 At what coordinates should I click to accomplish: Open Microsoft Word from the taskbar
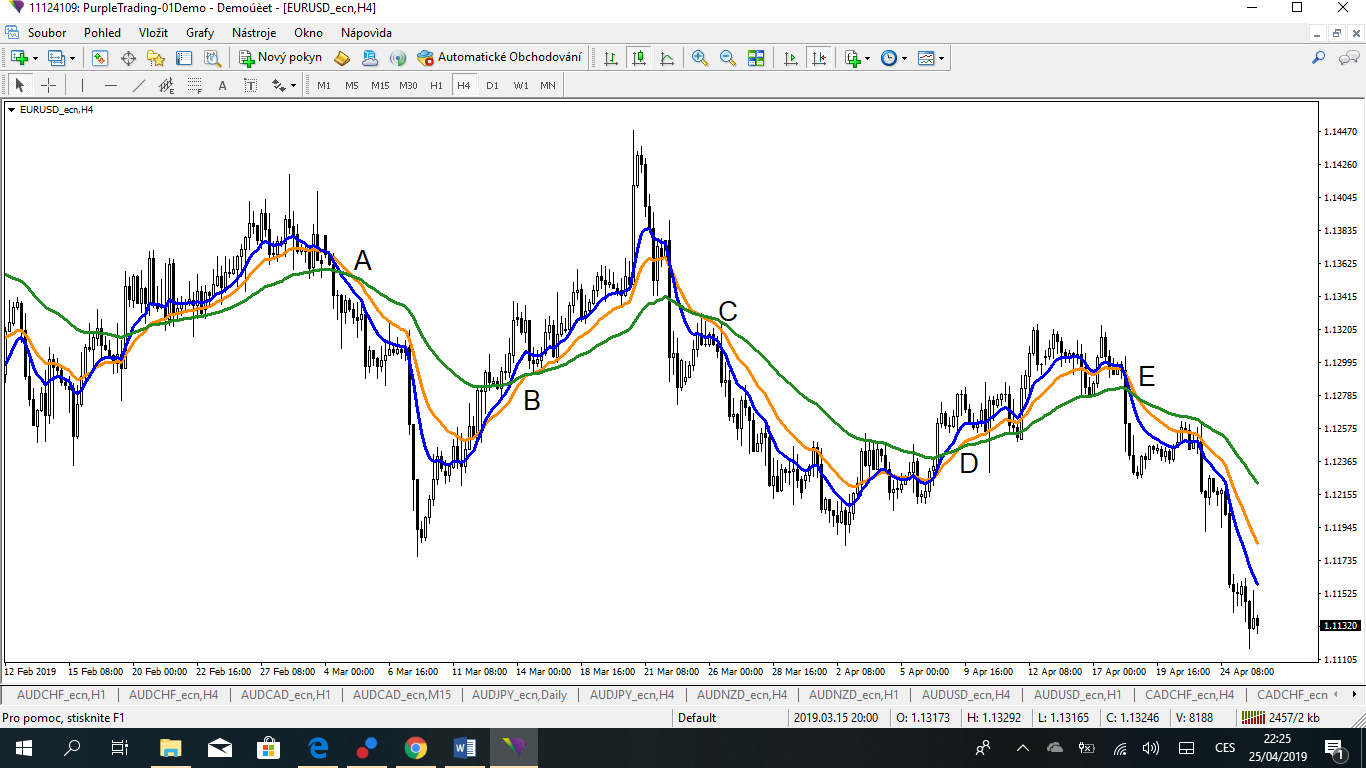coord(465,747)
